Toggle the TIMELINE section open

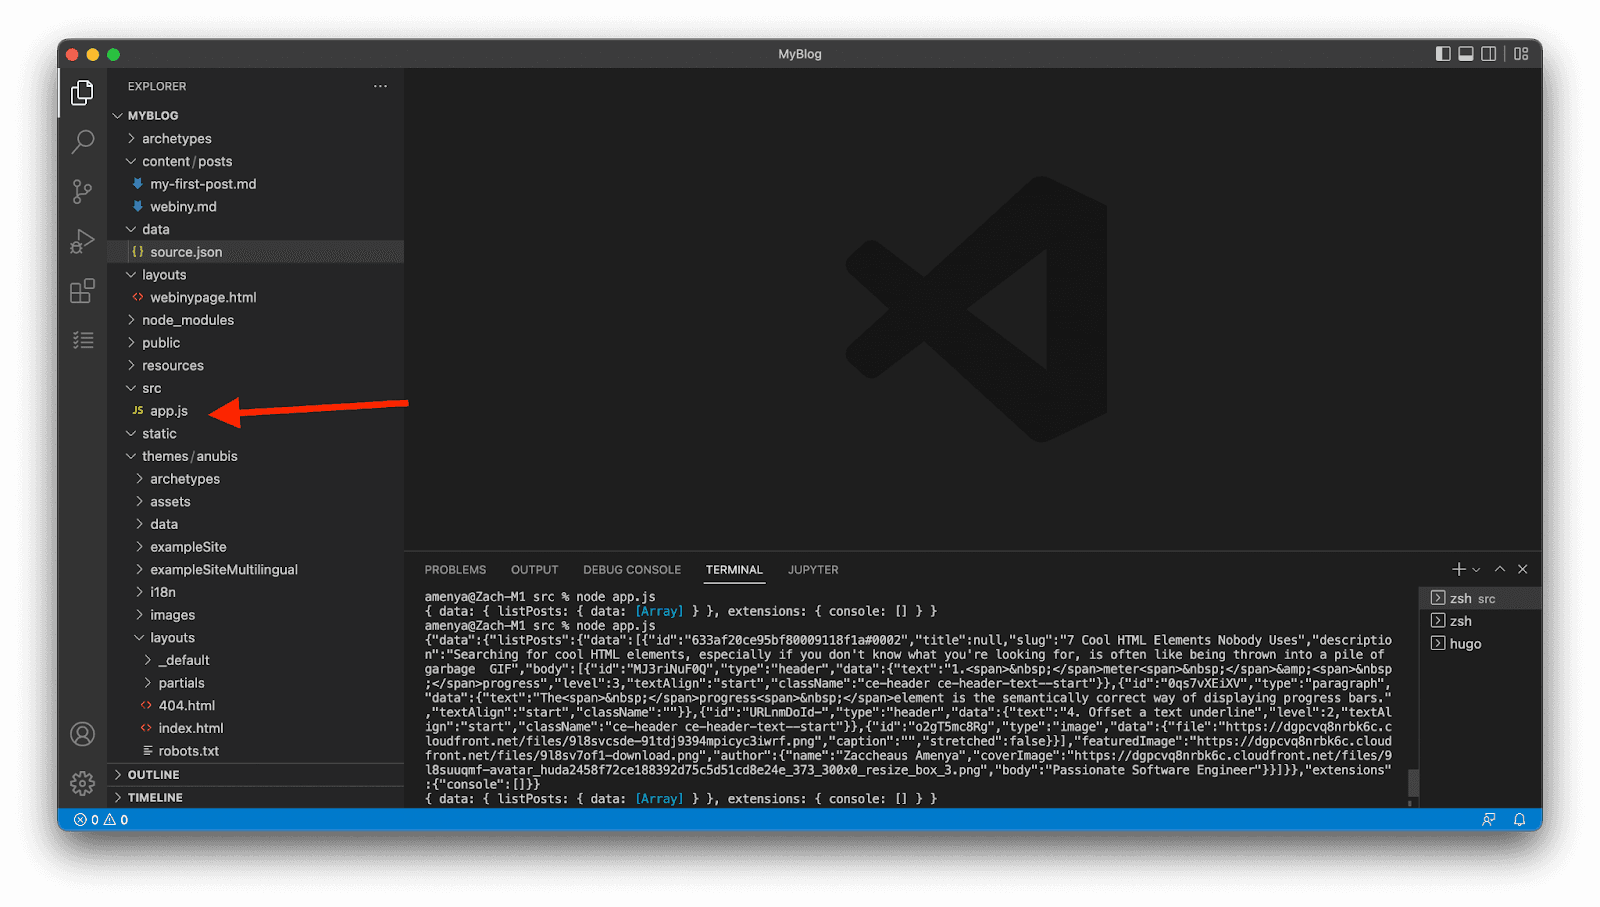(x=155, y=797)
